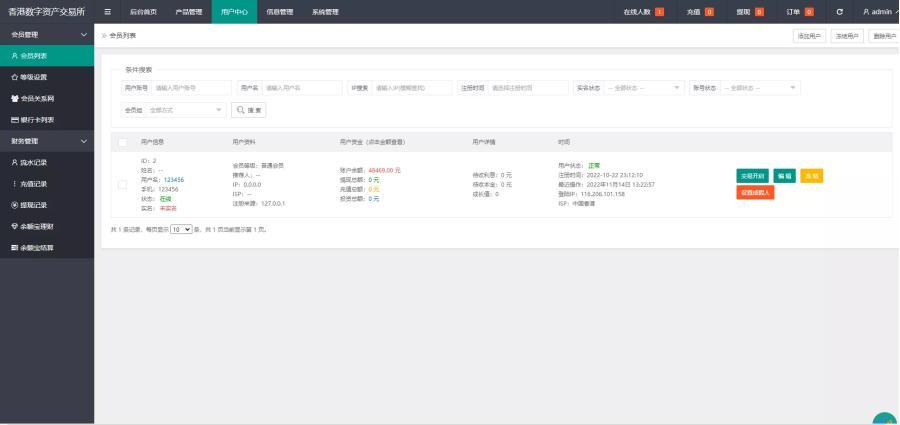900x425 pixels.
Task: Open the 实名状态 status dropdown
Action: coord(643,88)
